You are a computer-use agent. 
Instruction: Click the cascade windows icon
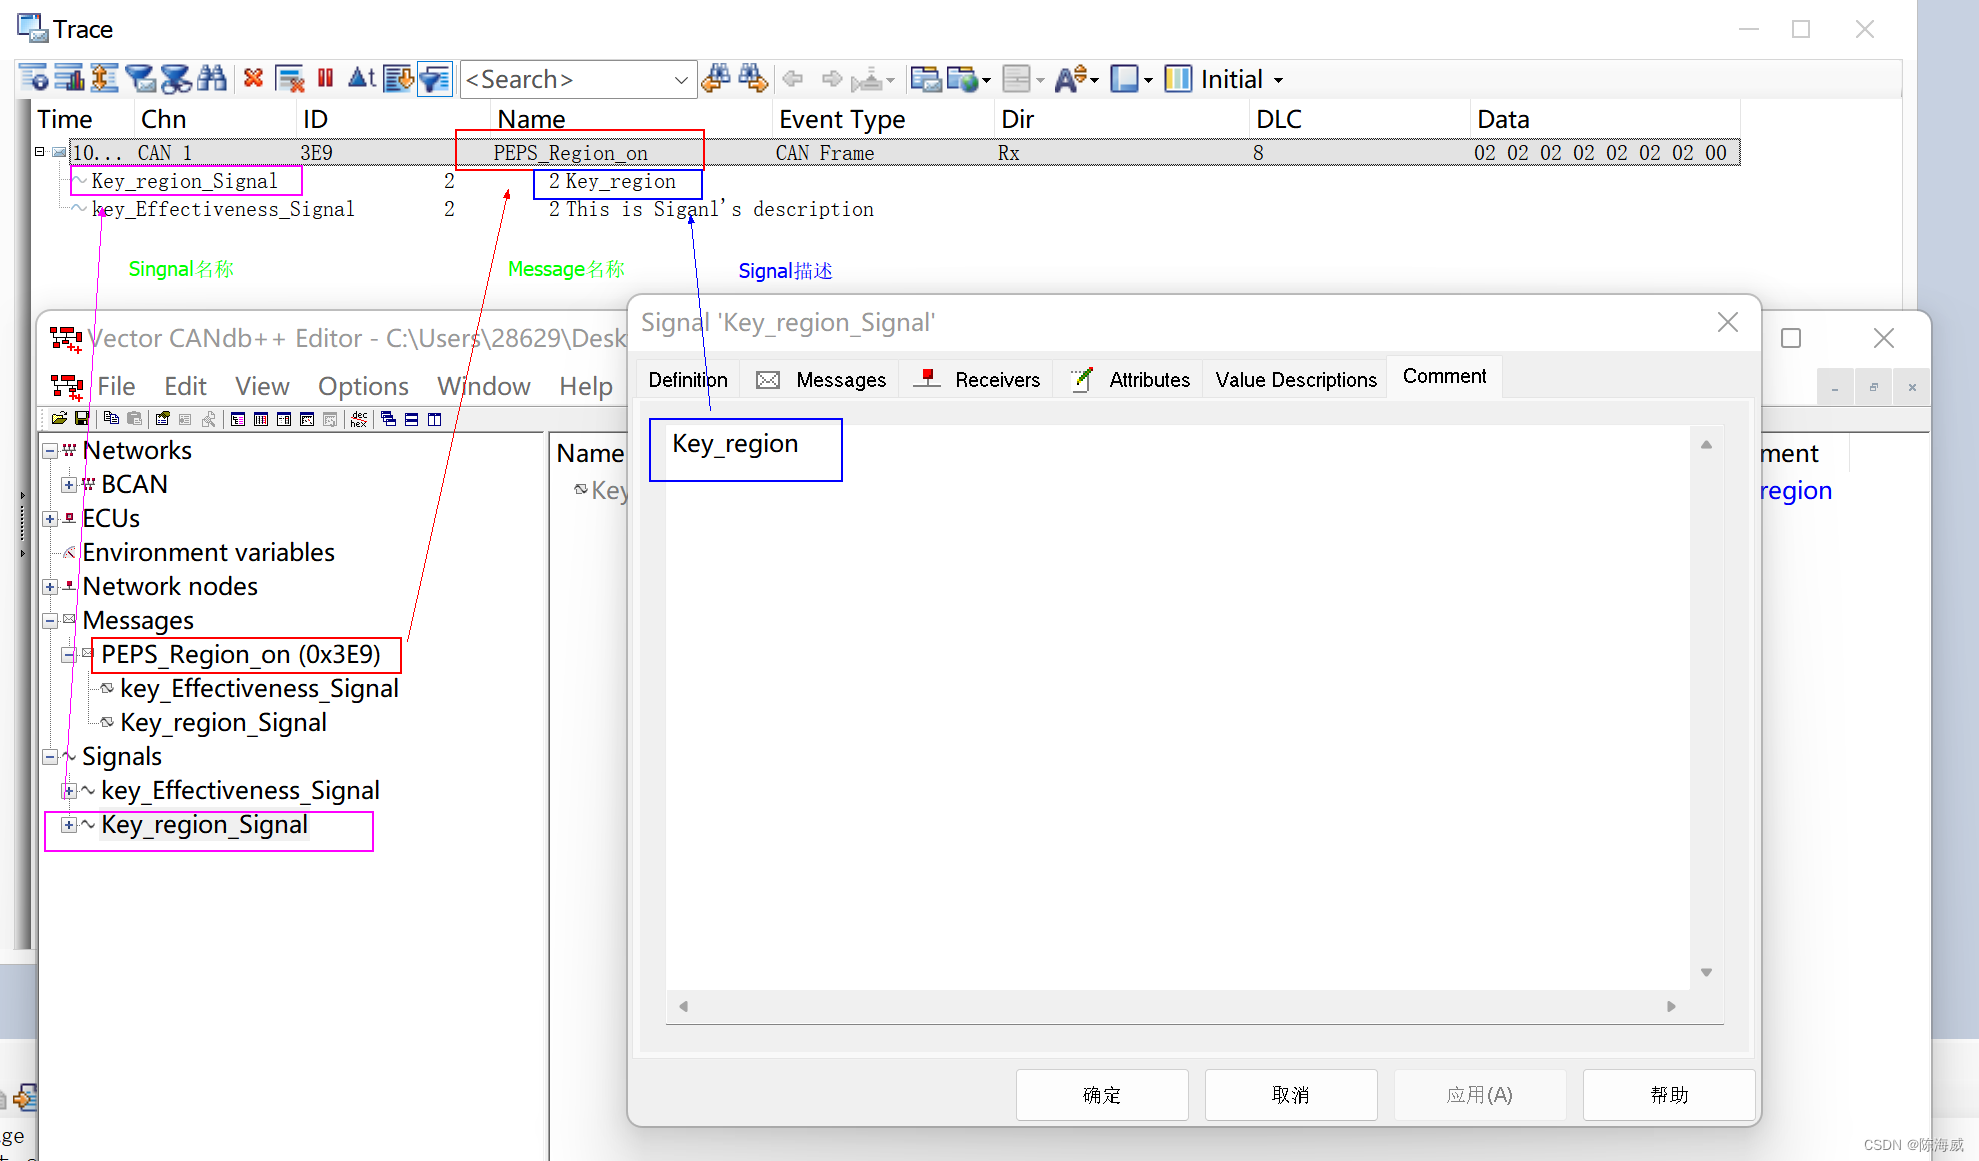[389, 419]
